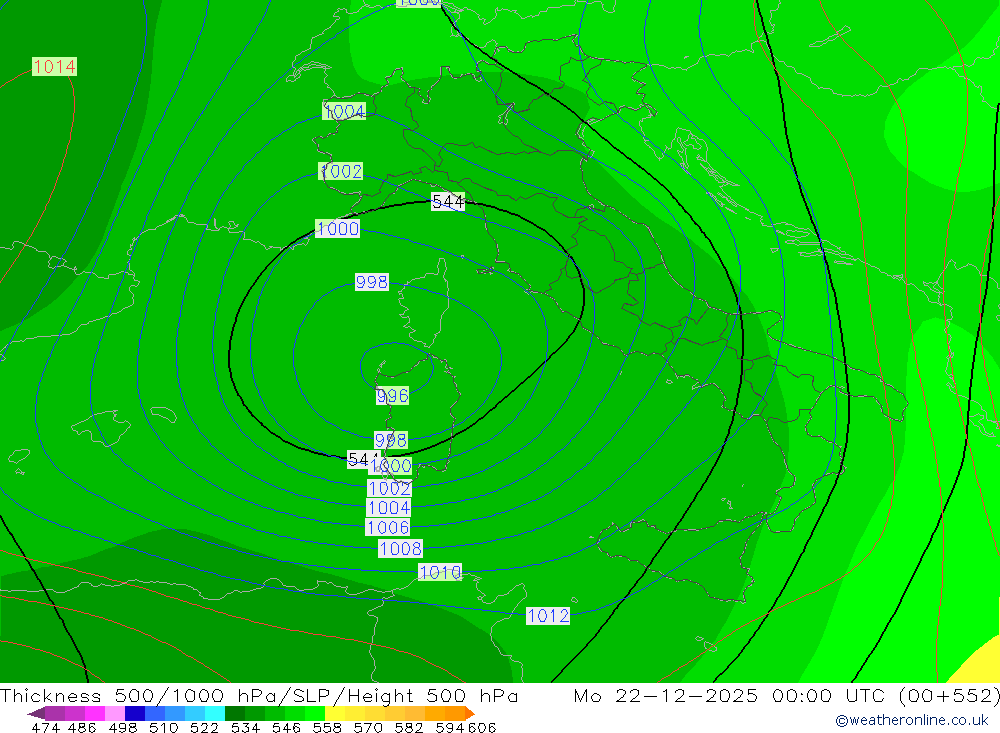Click the chart title 'Thickness 500/1000 hPa/SLP/Height 500 hPa'

point(259,695)
